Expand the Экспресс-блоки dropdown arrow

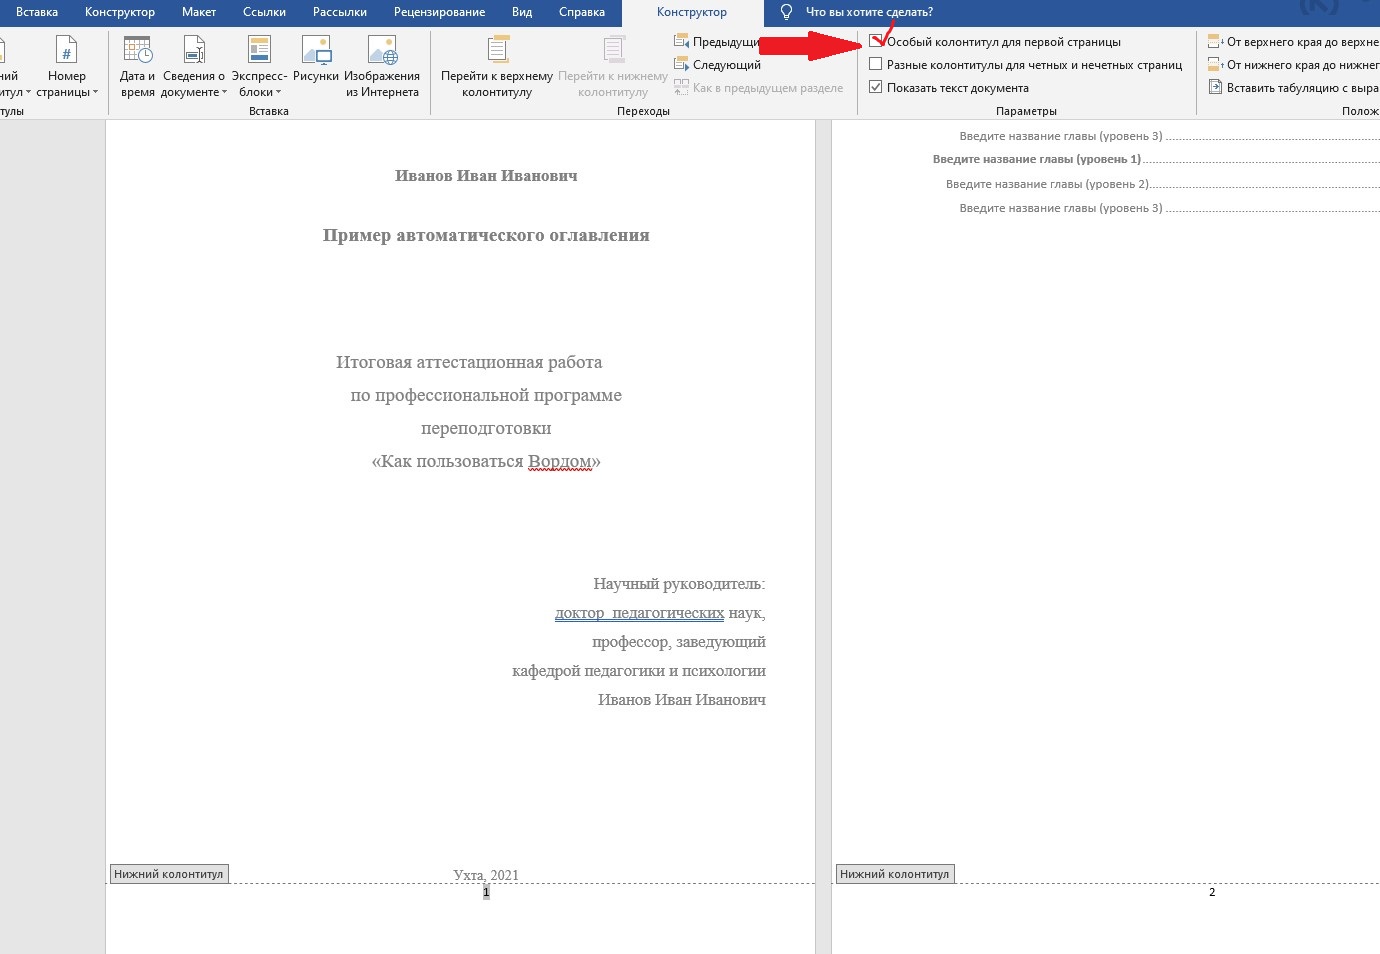tap(279, 92)
